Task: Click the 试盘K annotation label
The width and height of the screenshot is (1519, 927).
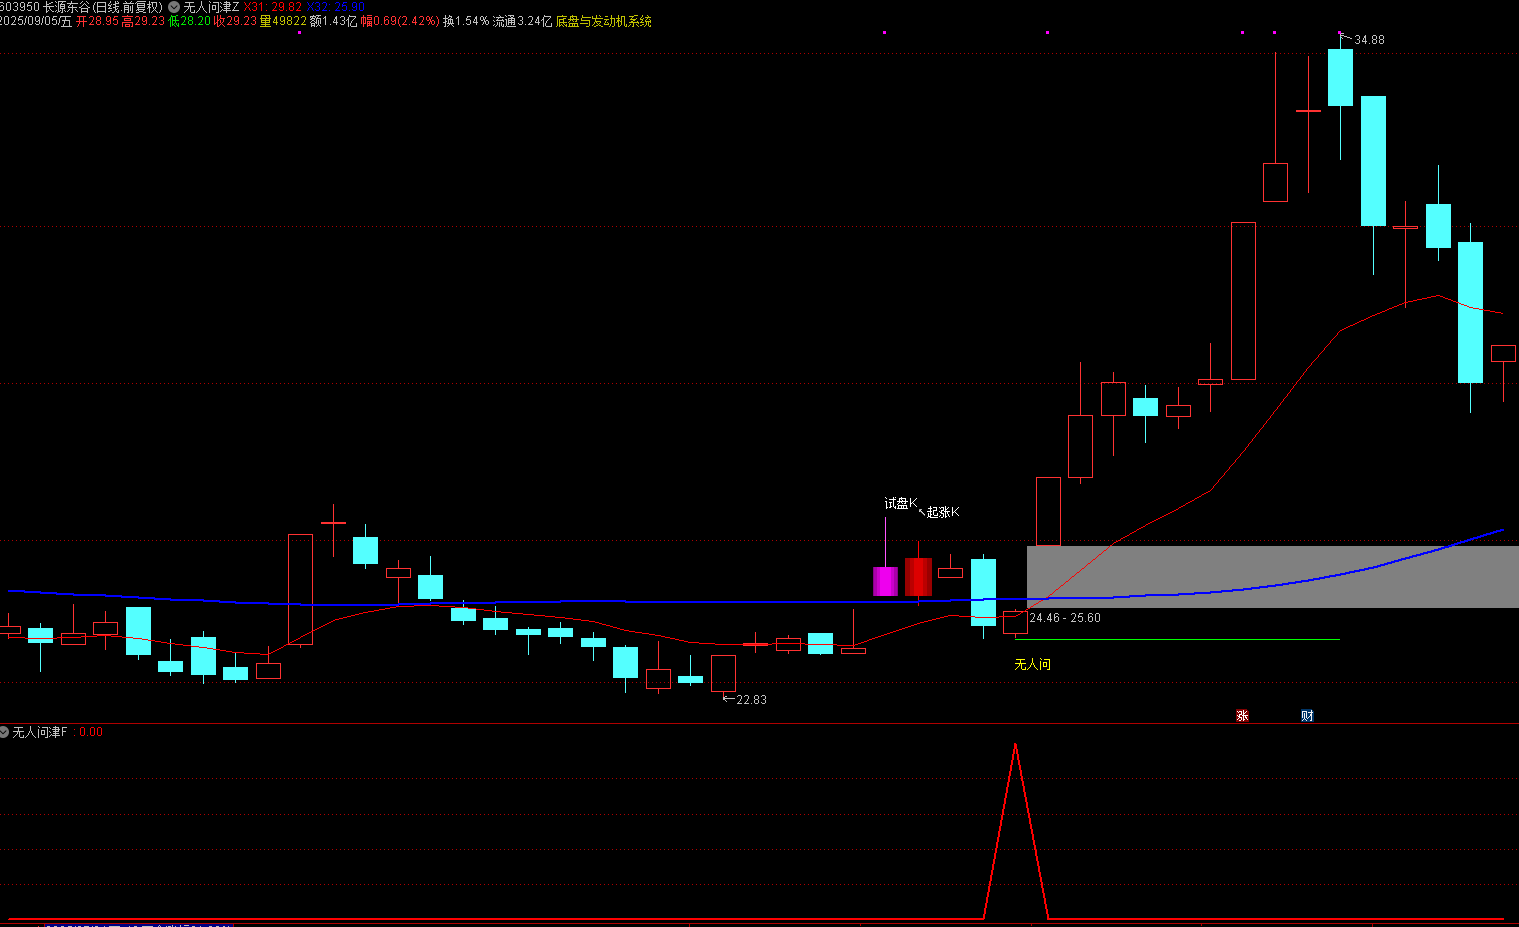Action: (900, 503)
